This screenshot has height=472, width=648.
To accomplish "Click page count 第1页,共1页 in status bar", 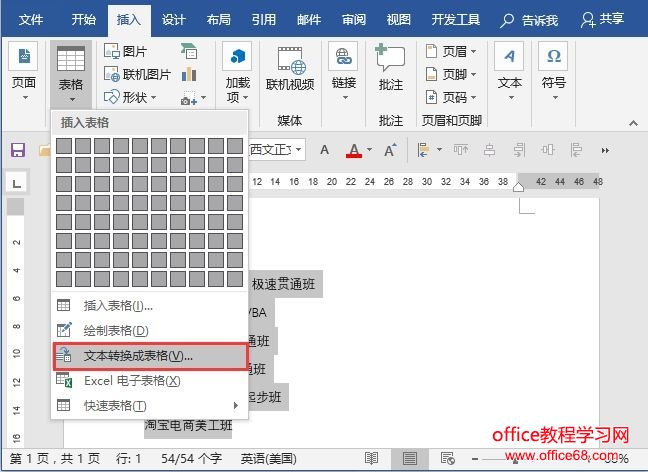I will pos(55,458).
